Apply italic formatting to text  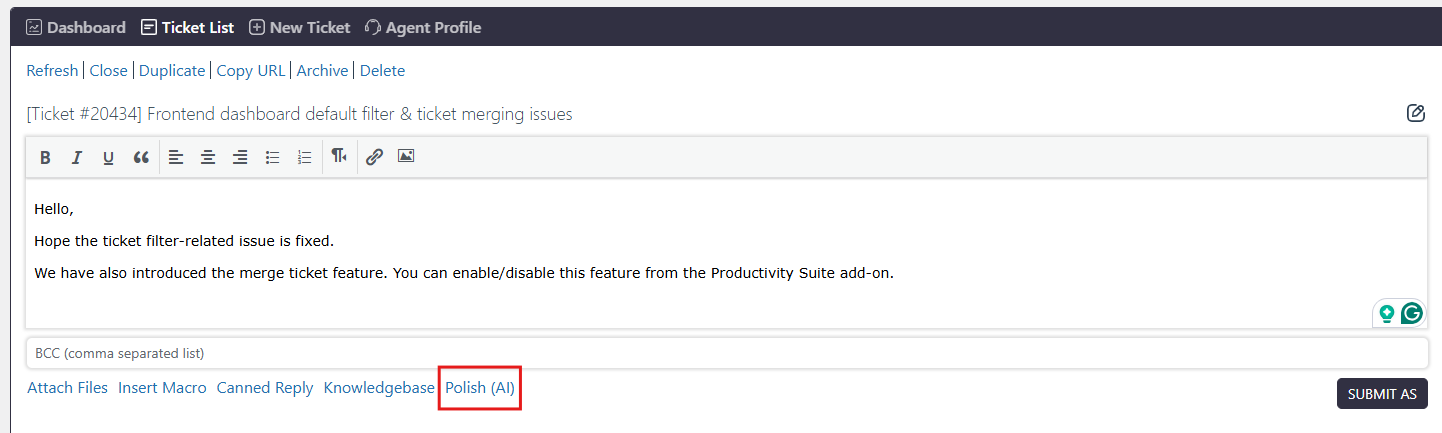pyautogui.click(x=76, y=157)
